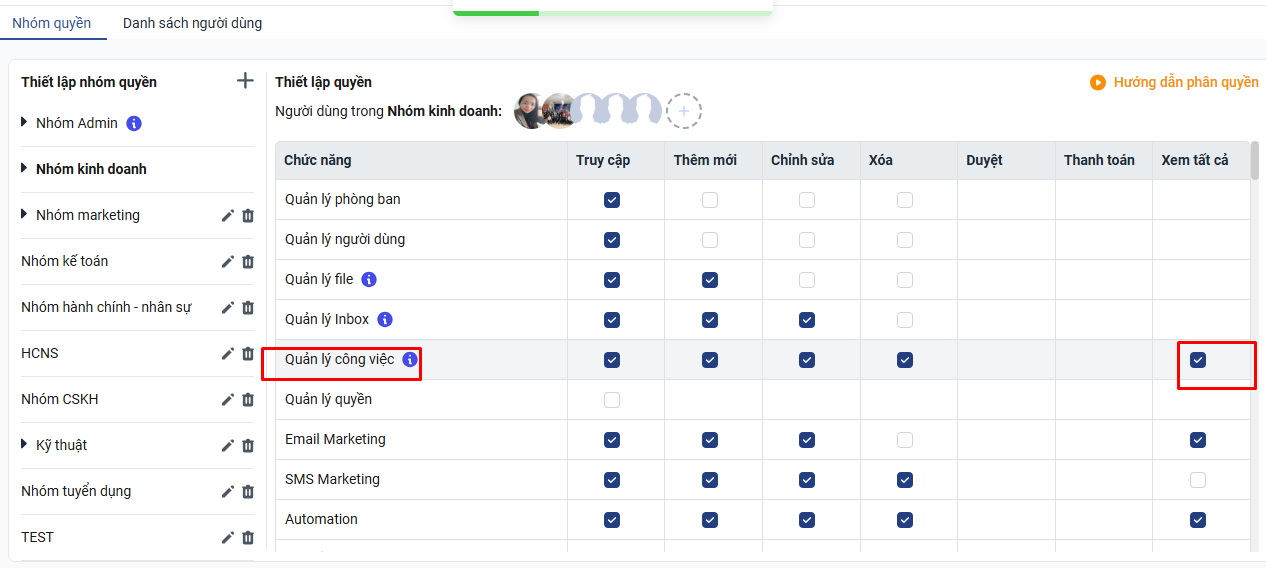Click the info icon next to Nhóm Admin
The width and height of the screenshot is (1266, 568).
(134, 124)
